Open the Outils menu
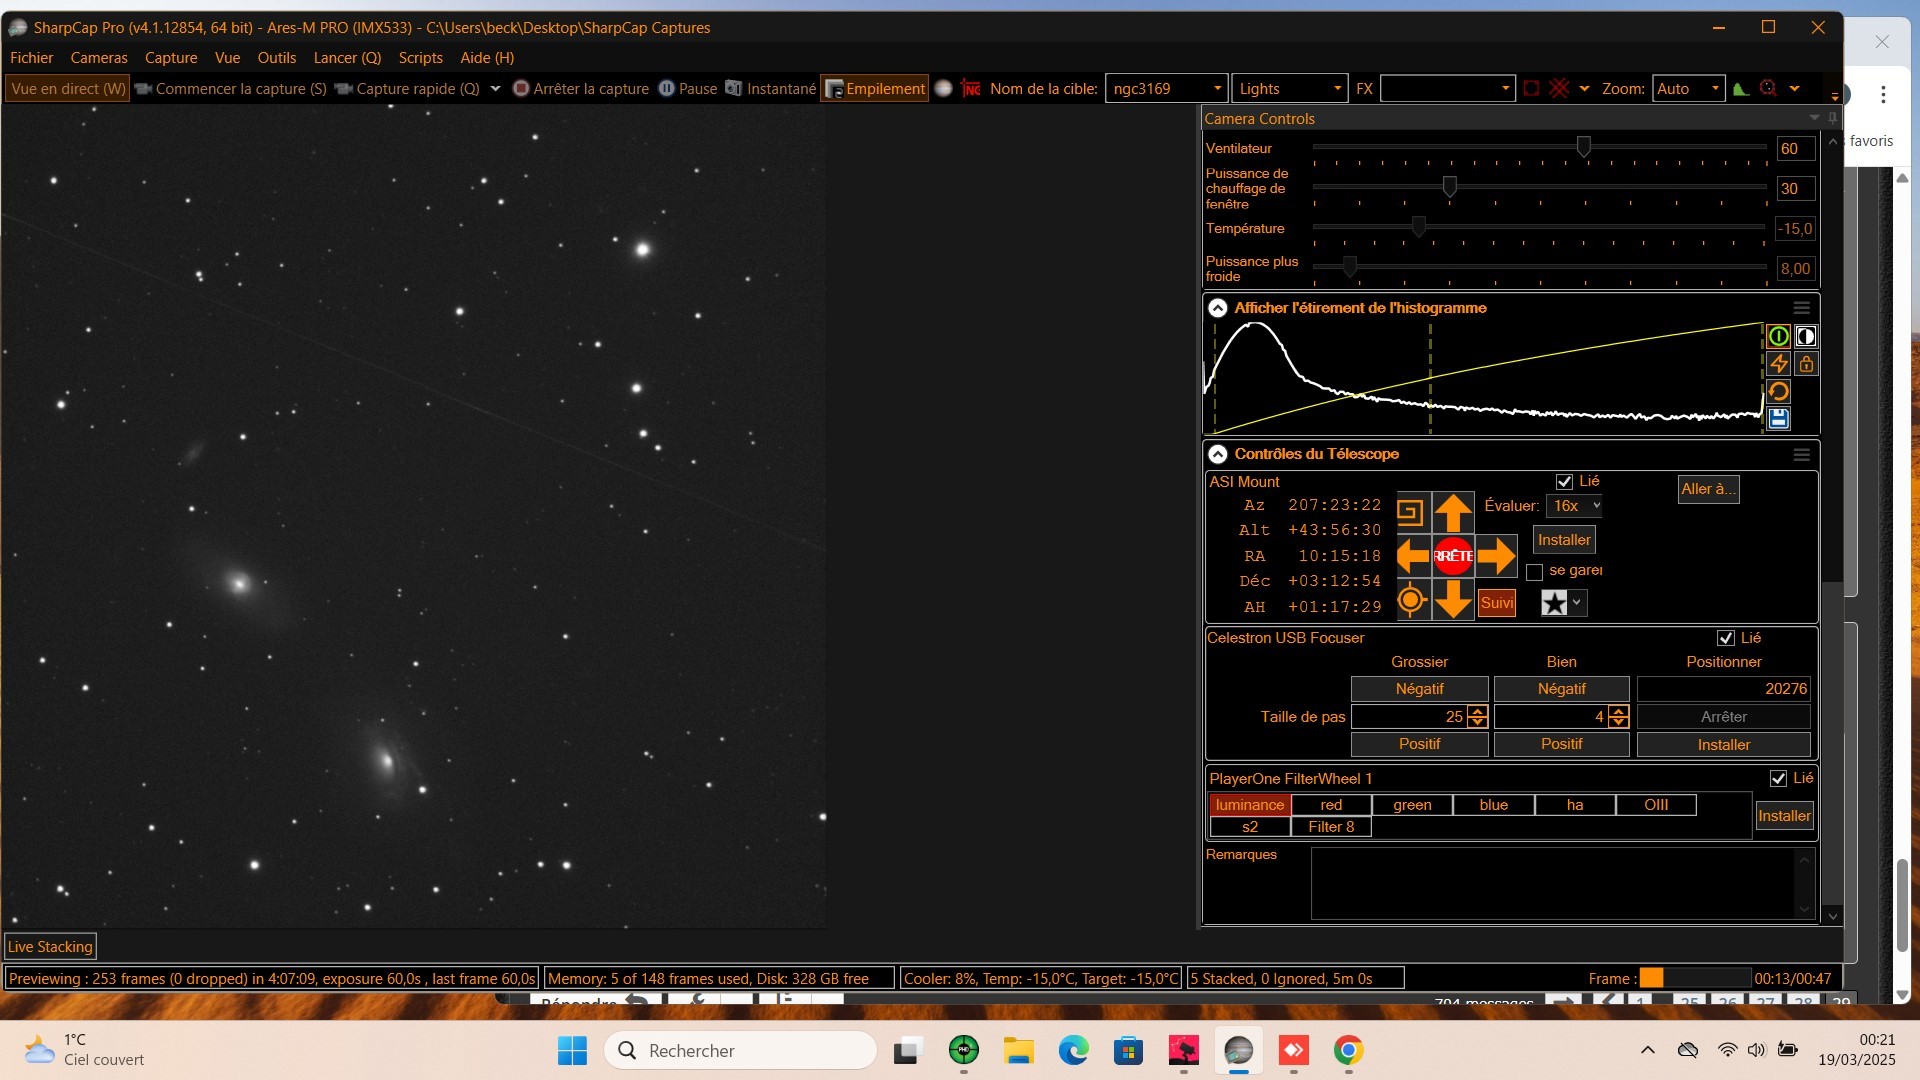 tap(277, 58)
